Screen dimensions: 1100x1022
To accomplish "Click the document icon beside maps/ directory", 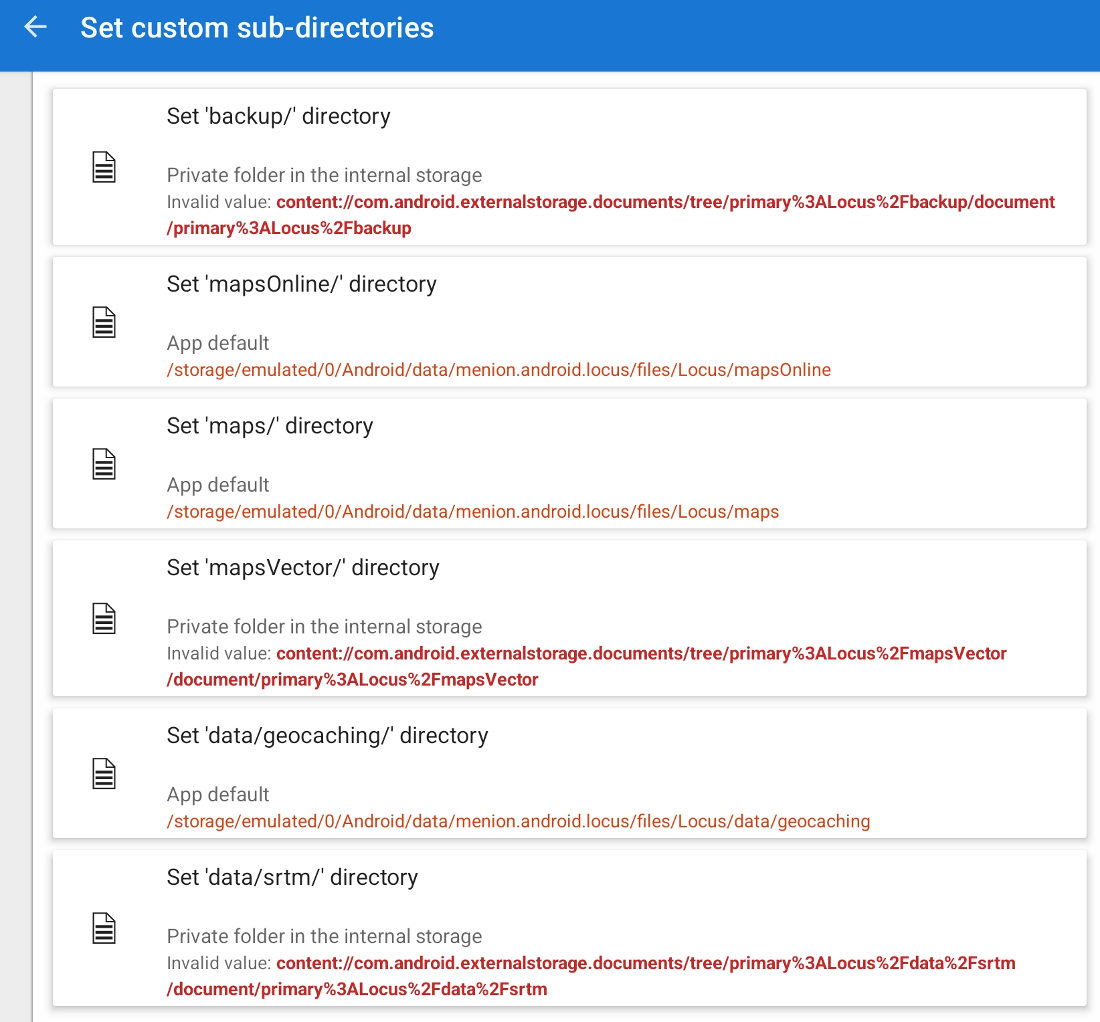I will (x=104, y=464).
